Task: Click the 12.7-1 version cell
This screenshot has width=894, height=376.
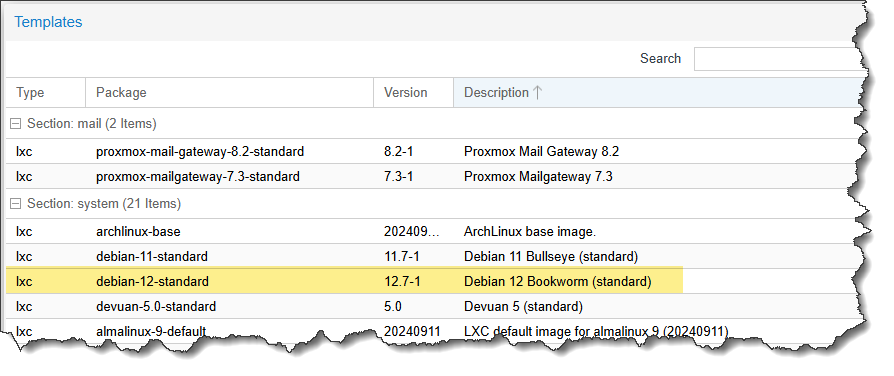Action: 402,281
